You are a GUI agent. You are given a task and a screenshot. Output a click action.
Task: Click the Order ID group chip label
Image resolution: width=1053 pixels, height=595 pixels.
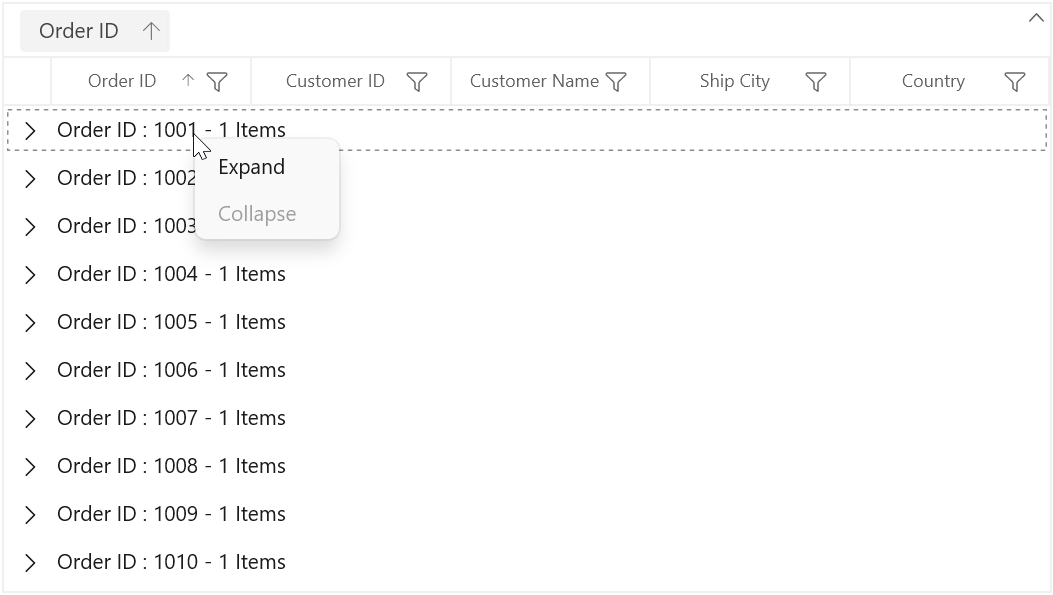79,31
